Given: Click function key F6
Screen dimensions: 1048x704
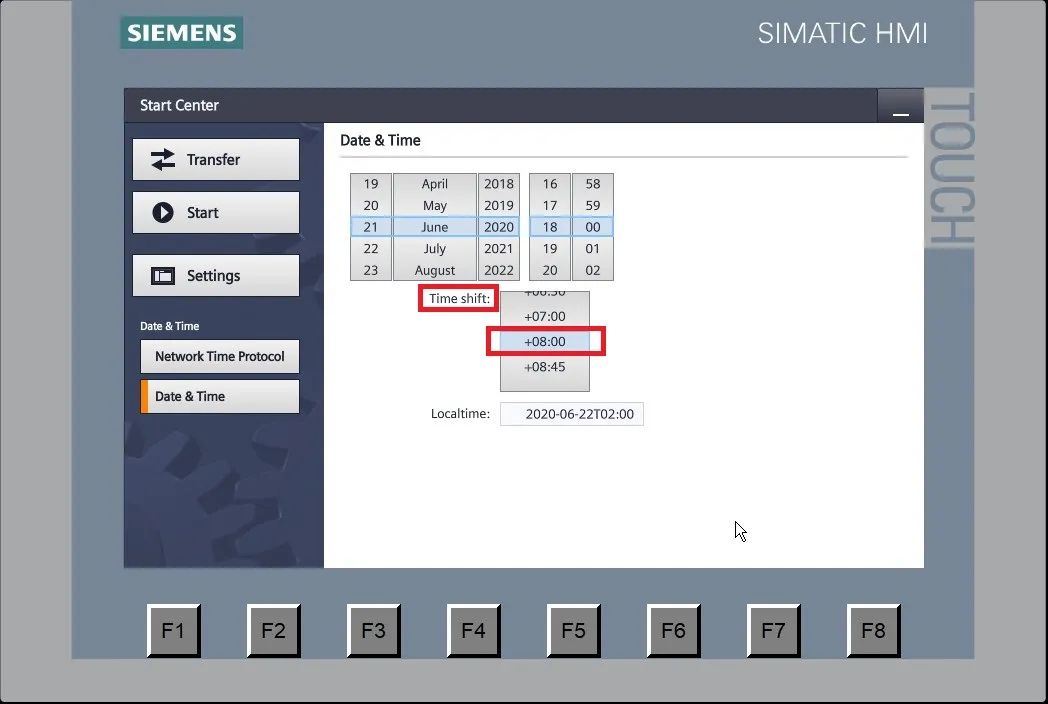Looking at the screenshot, I should tap(674, 630).
